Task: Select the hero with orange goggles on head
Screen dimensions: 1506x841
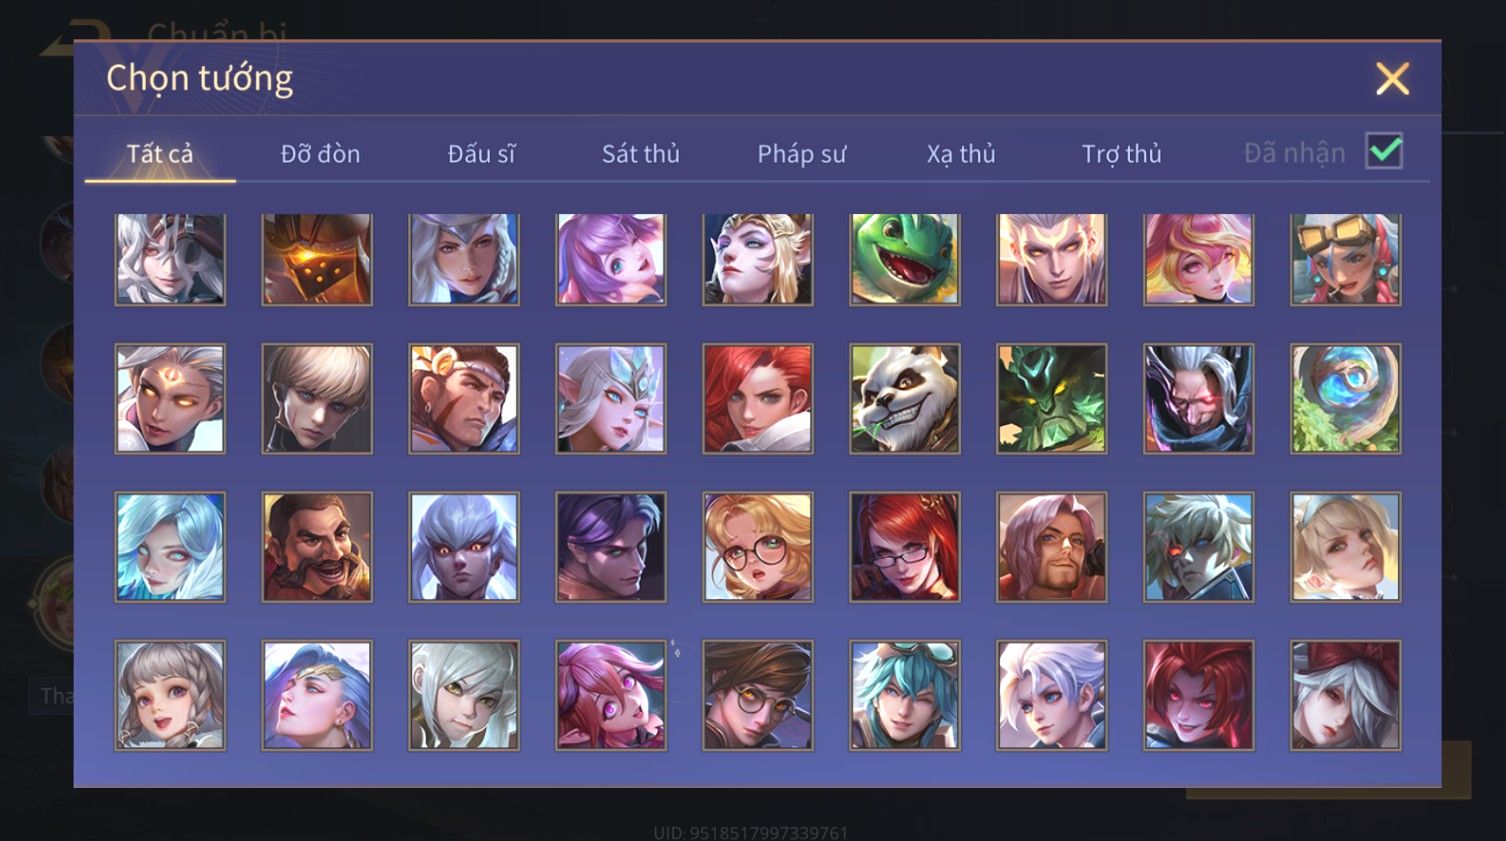Action: point(1346,258)
